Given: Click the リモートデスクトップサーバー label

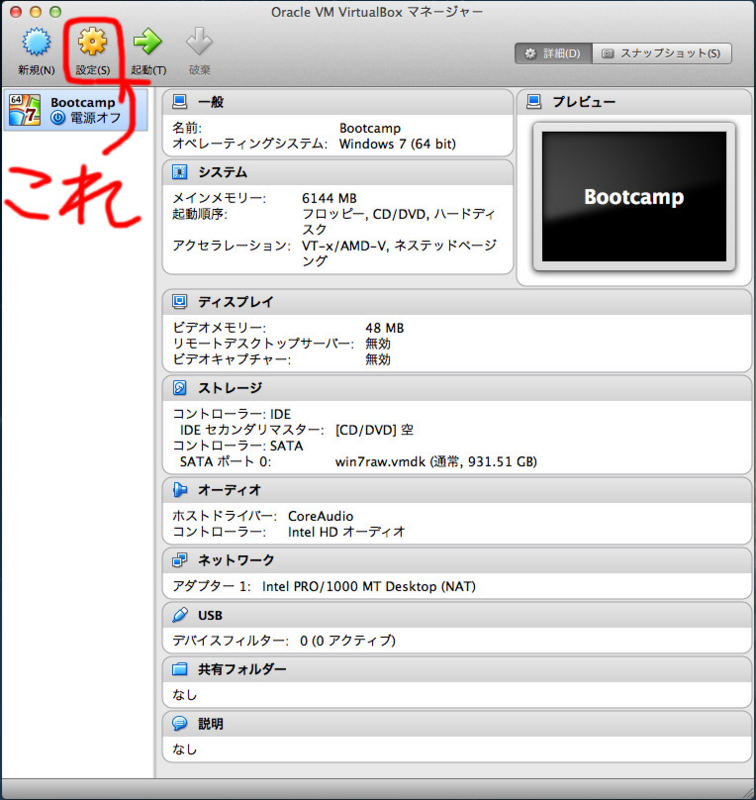Looking at the screenshot, I should point(263,344).
